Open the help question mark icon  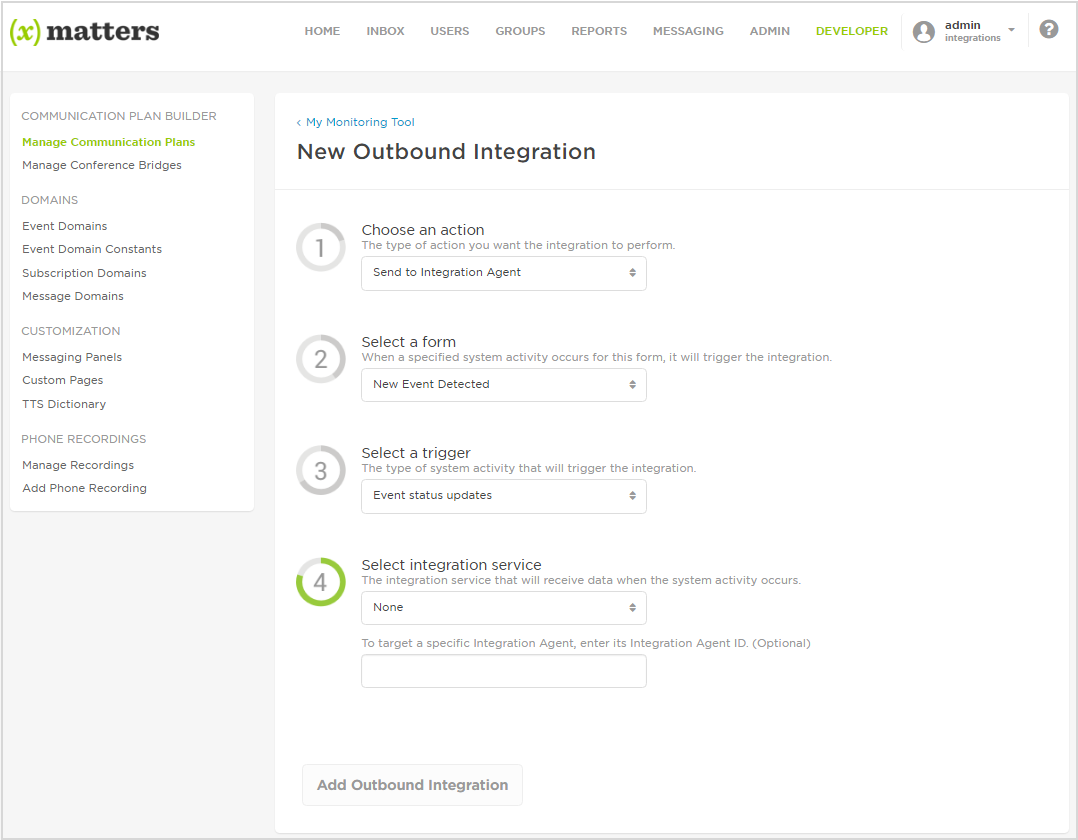click(x=1048, y=30)
